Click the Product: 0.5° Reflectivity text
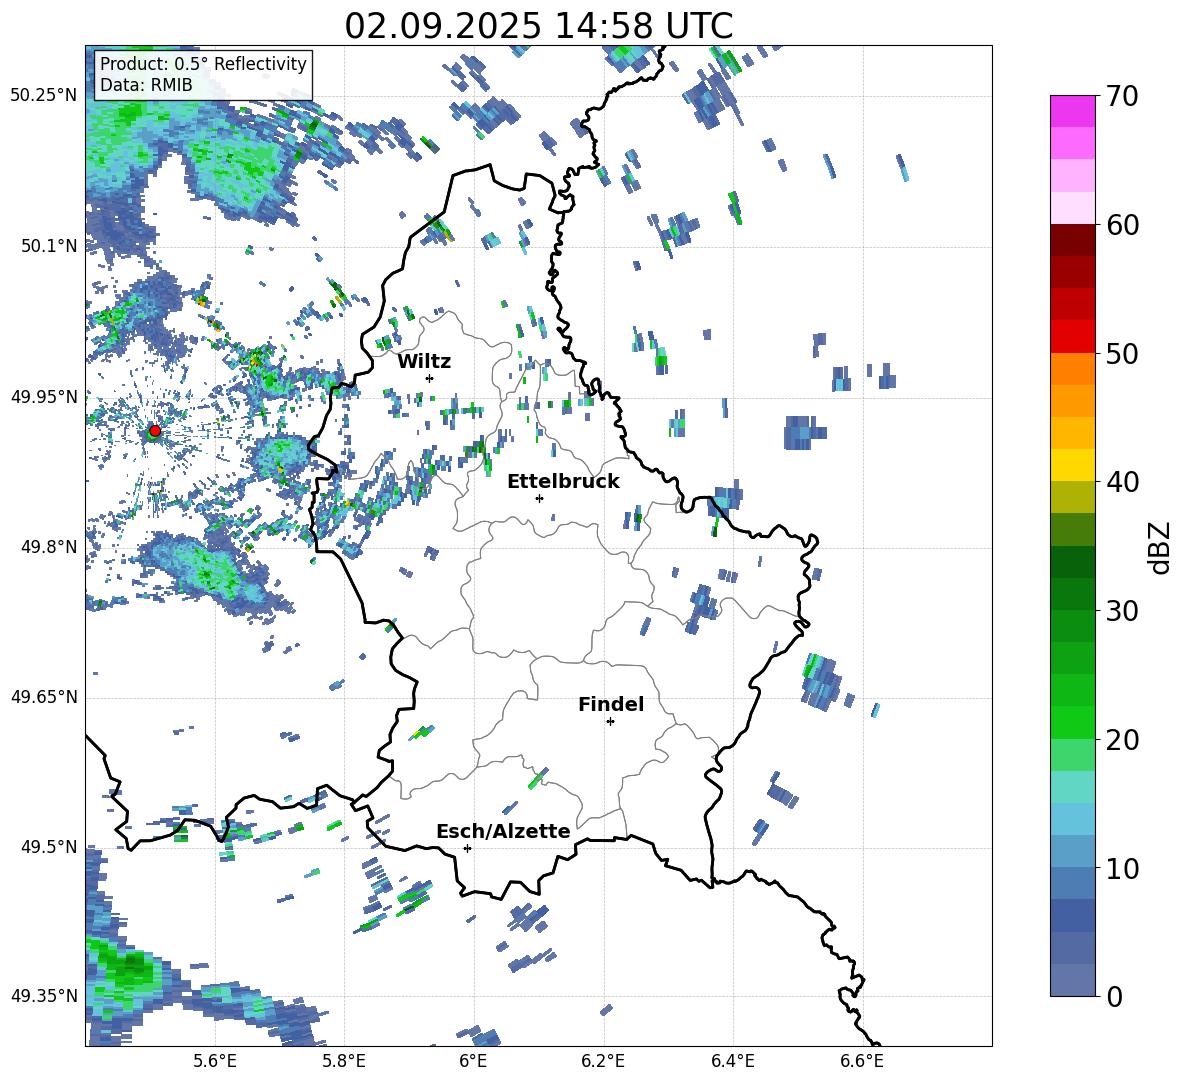 (203, 64)
